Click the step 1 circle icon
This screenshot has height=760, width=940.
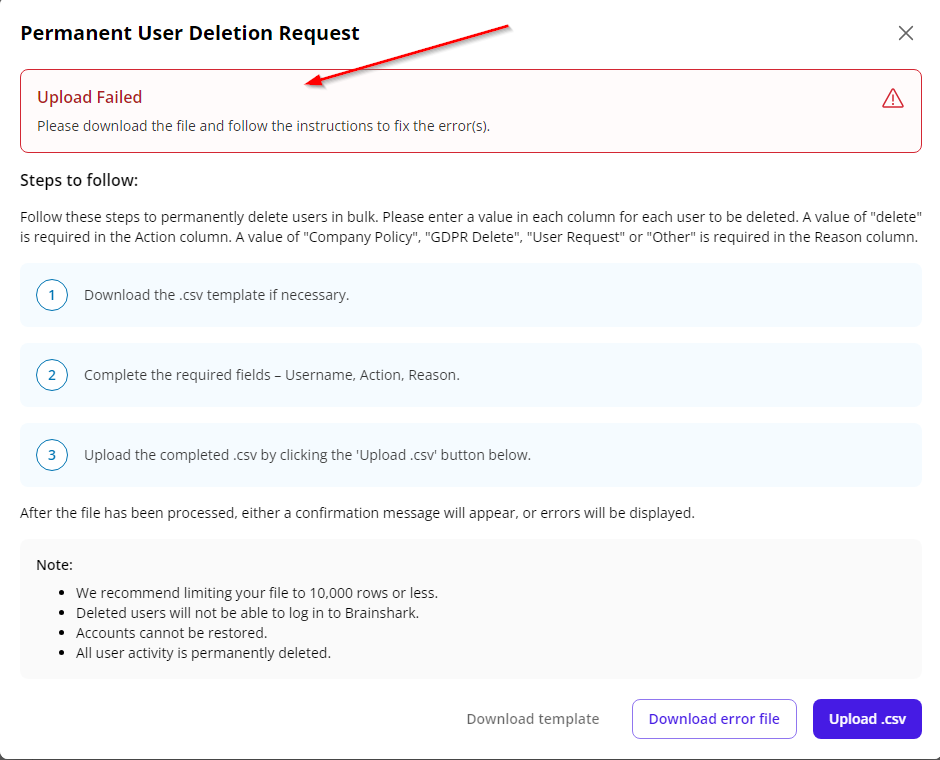pos(52,295)
